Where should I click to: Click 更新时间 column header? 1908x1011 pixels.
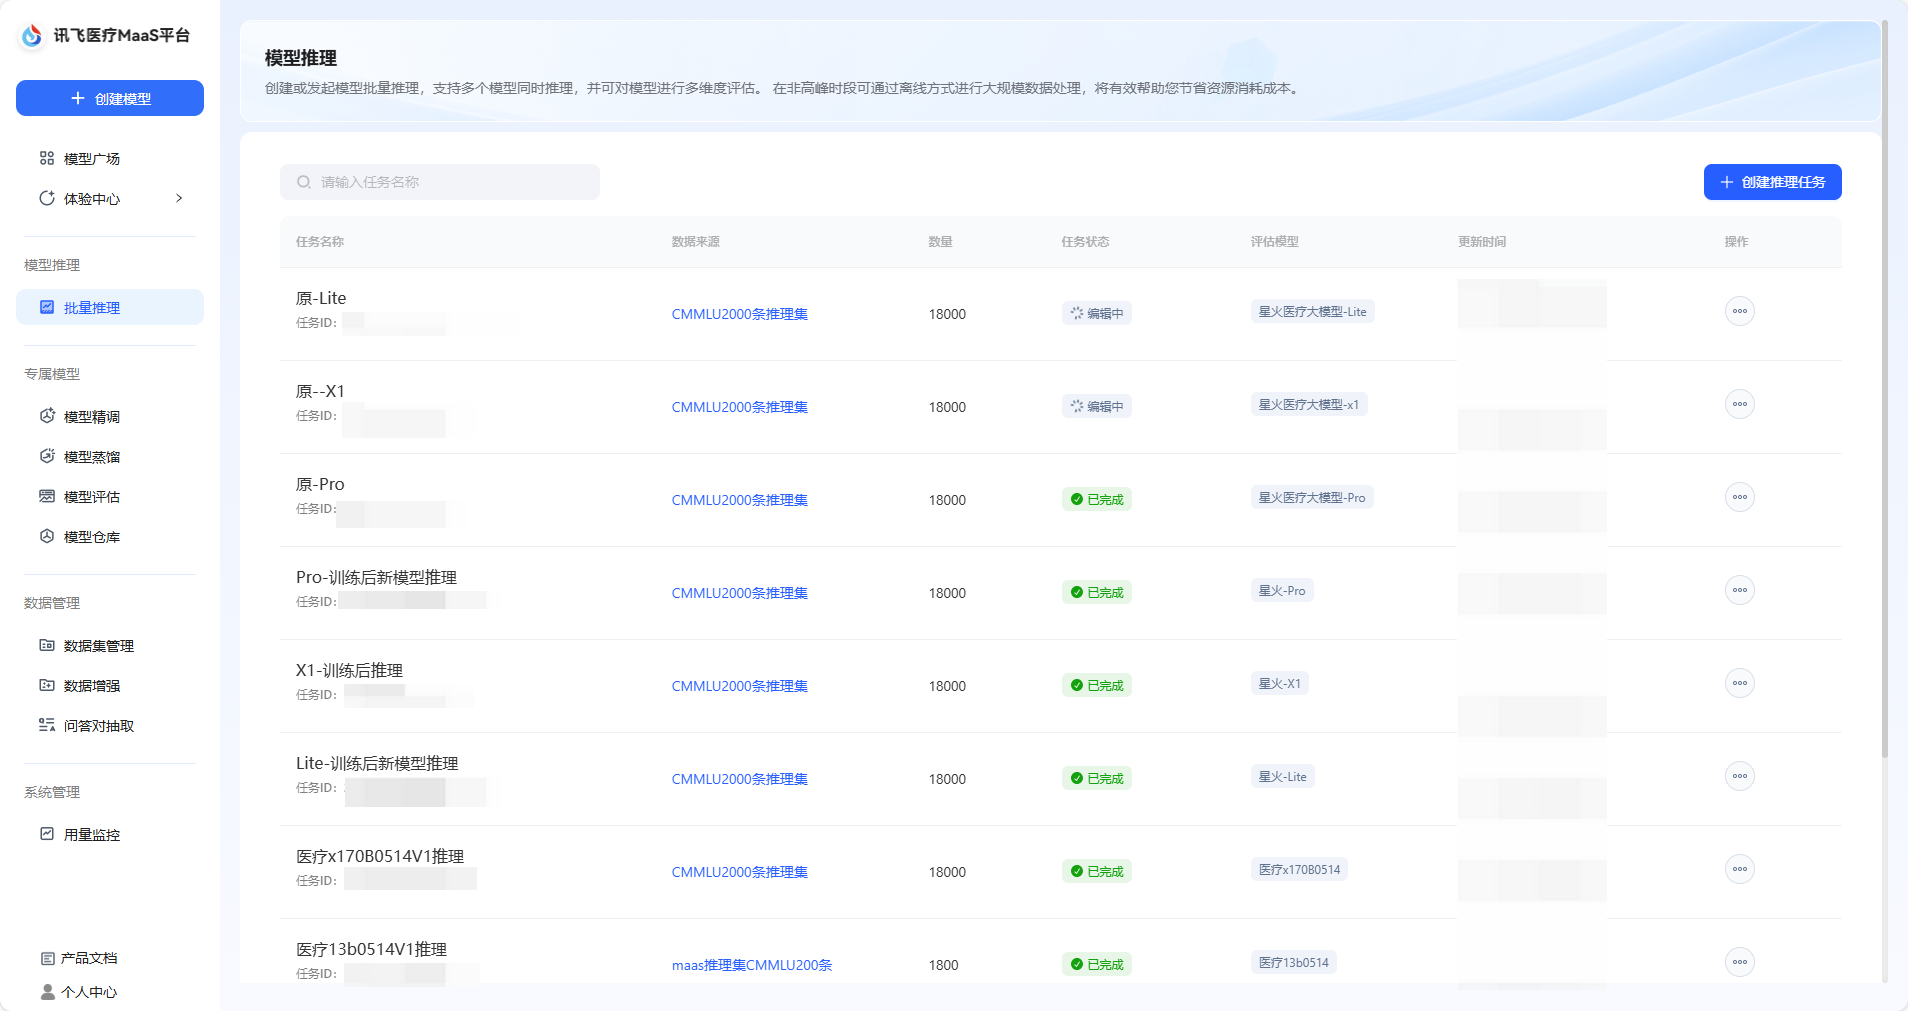coord(1482,242)
